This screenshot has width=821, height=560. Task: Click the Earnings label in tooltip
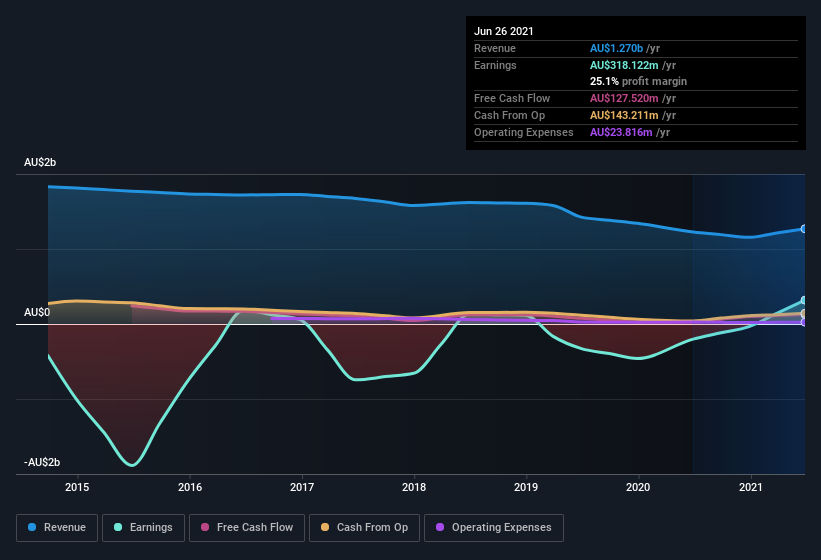(495, 65)
